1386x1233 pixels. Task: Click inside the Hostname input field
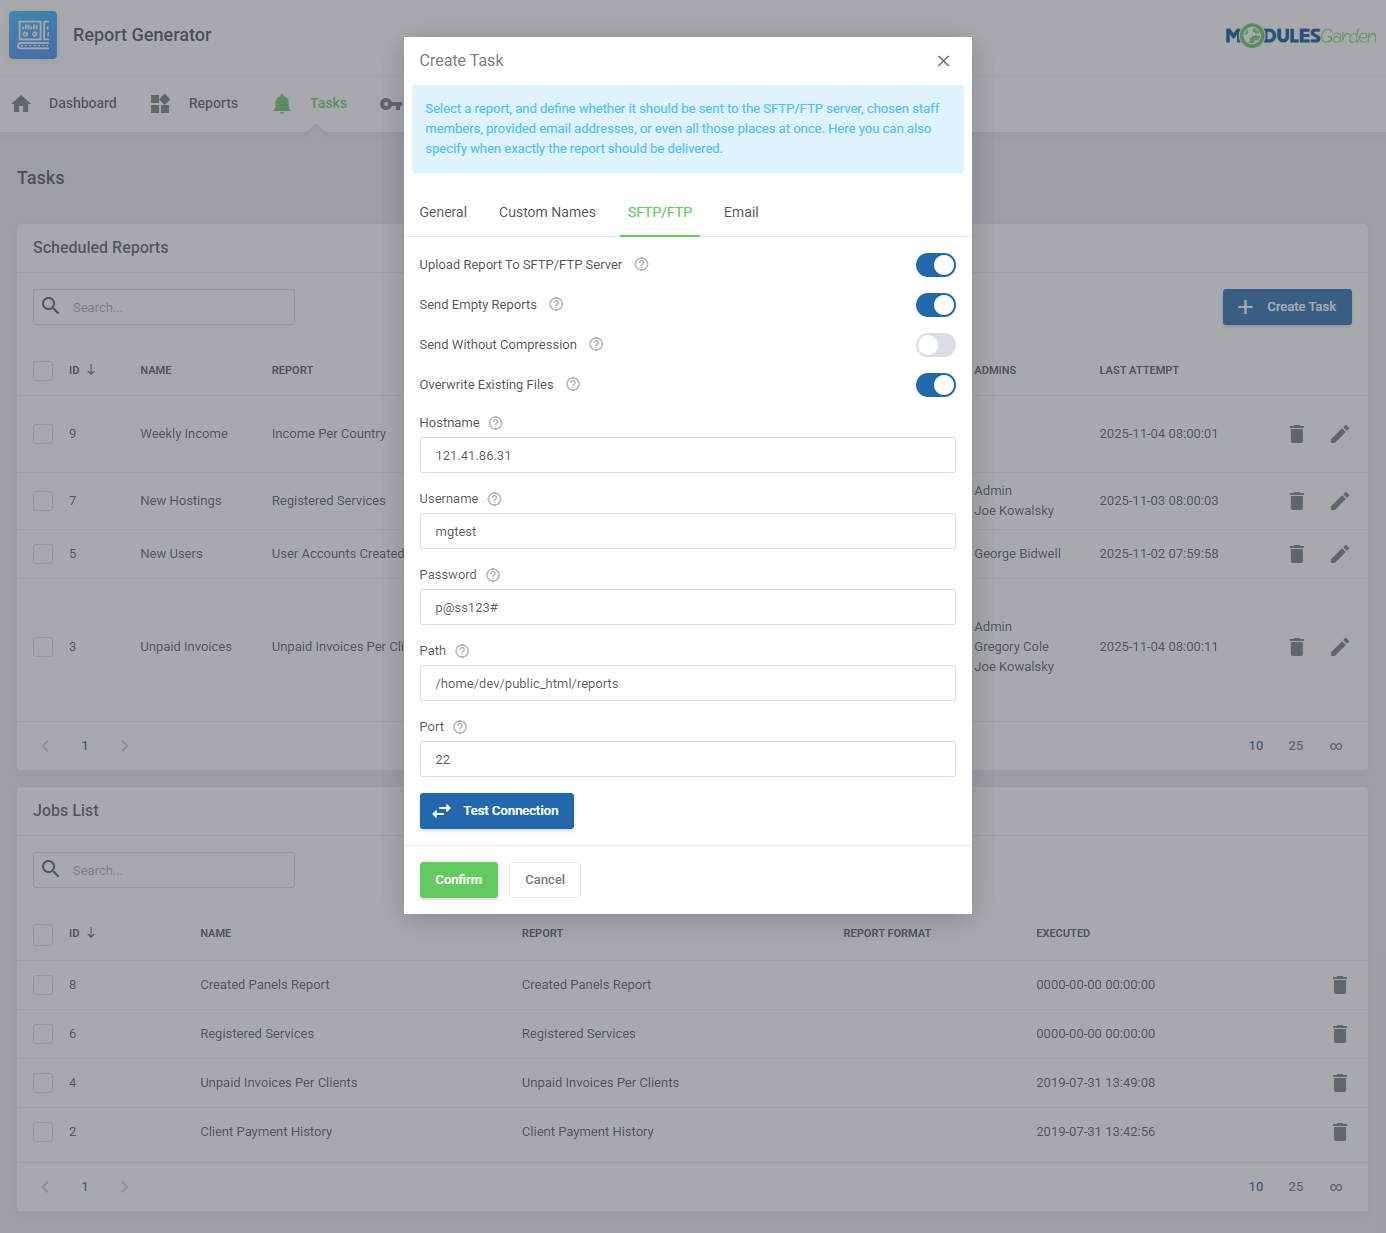pyautogui.click(x=687, y=455)
